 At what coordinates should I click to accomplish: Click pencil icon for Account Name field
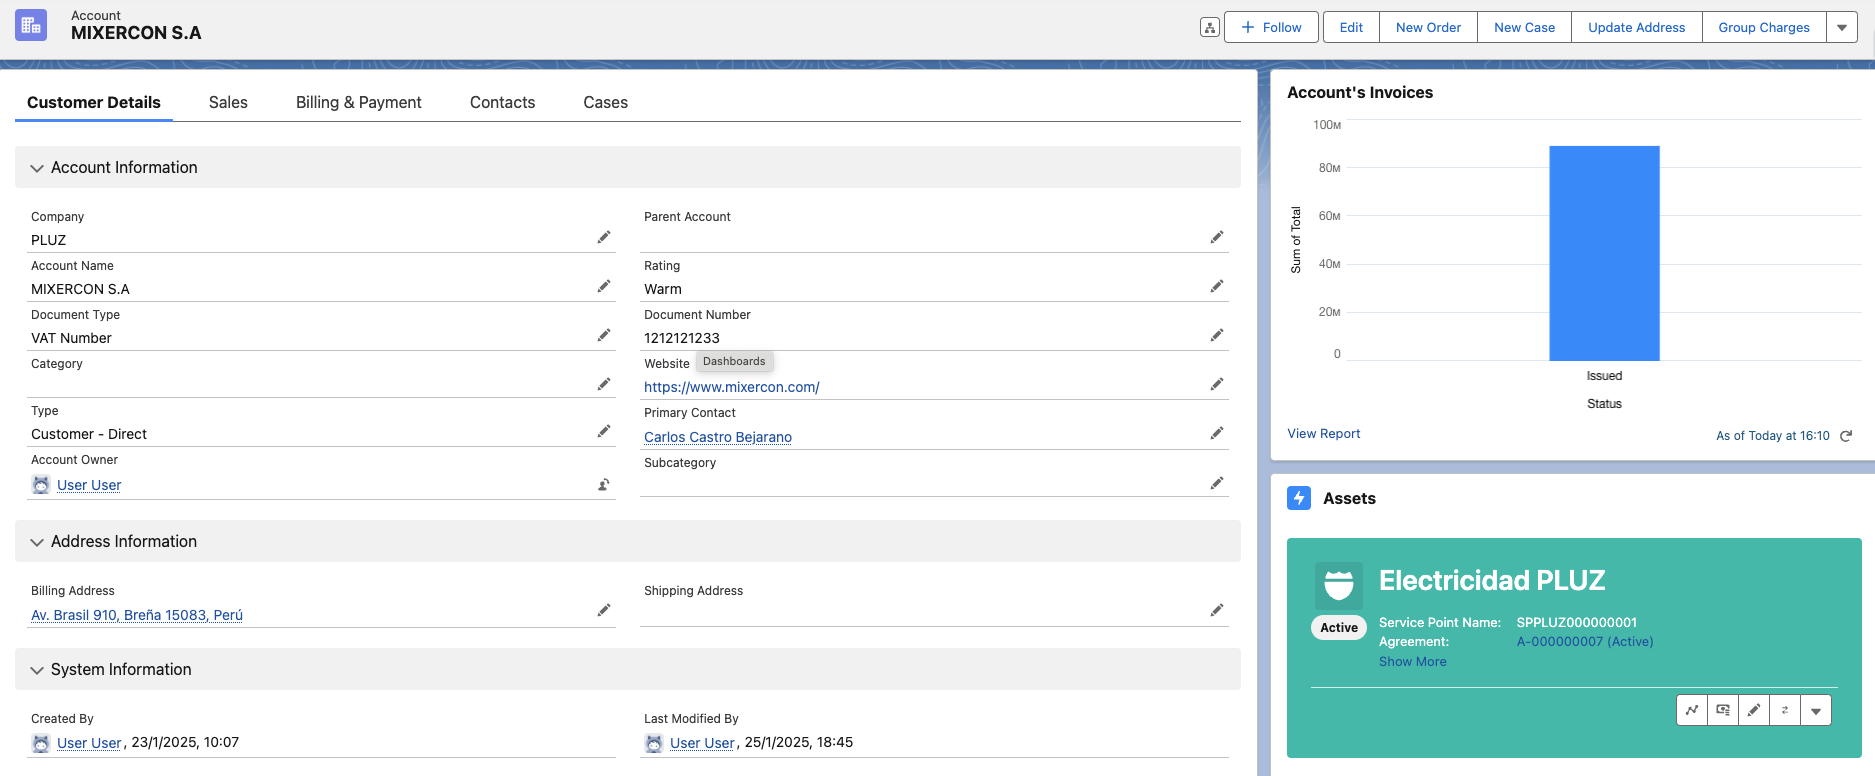tap(604, 286)
